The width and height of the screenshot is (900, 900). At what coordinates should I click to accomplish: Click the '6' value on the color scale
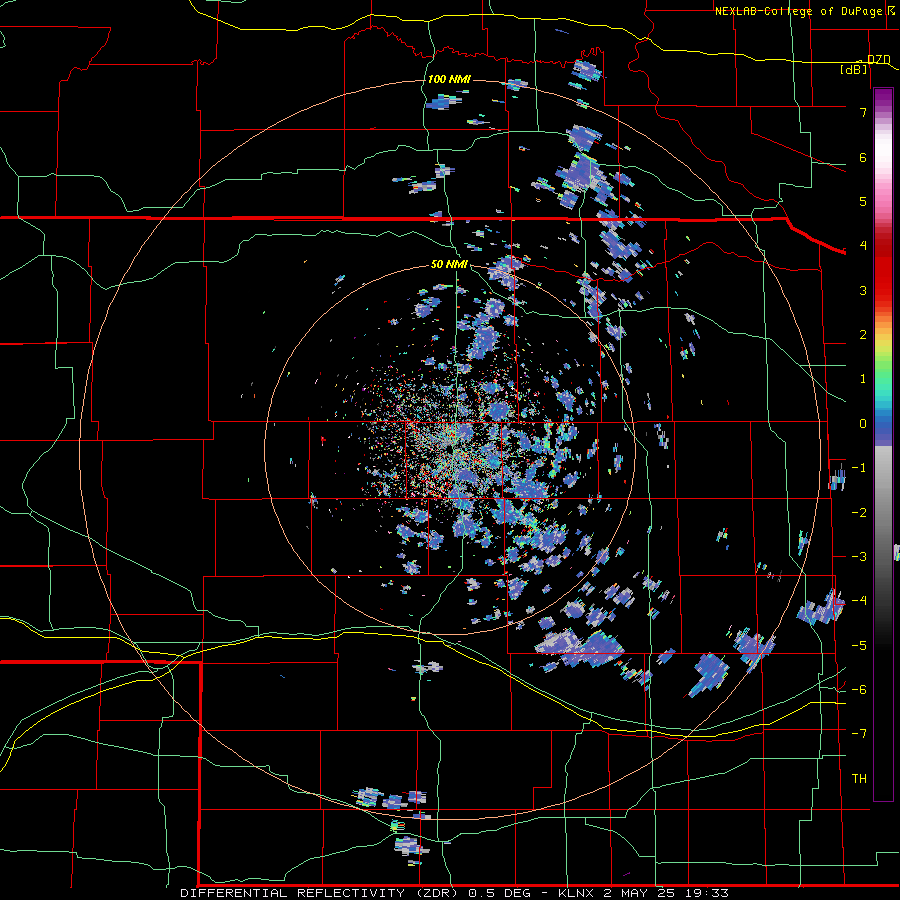tap(863, 157)
